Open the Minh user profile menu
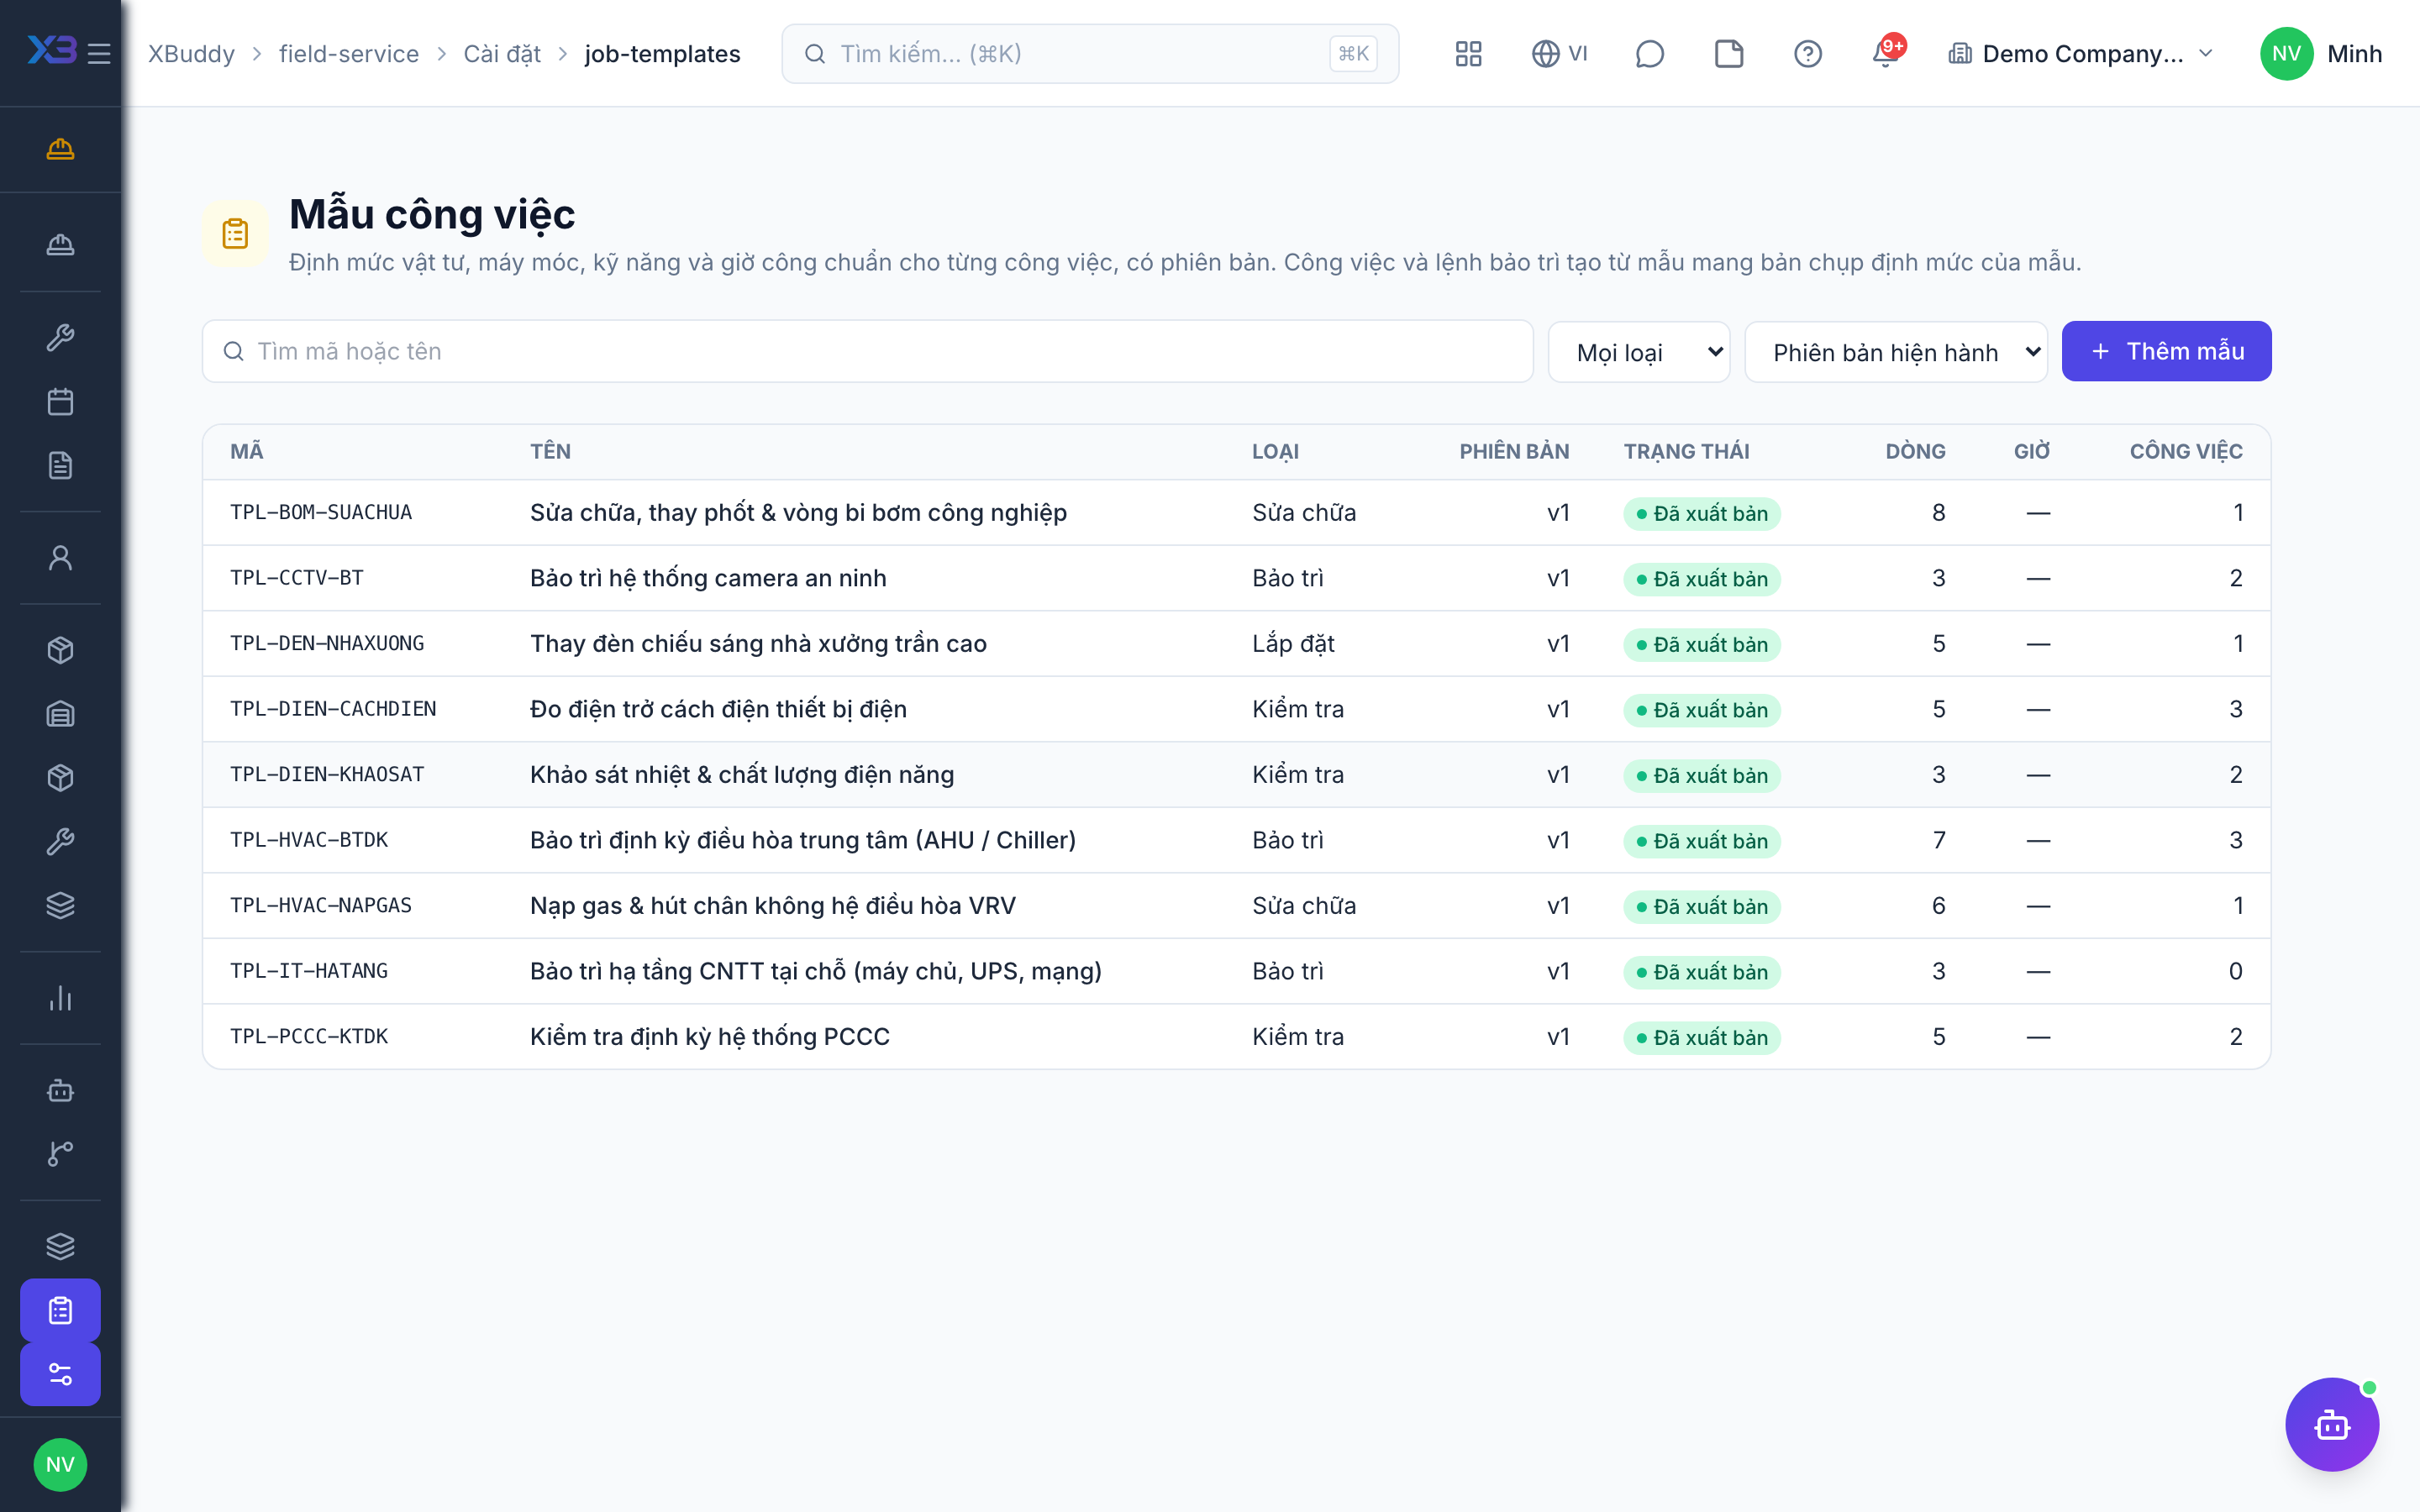The image size is (2420, 1512). (x=2320, y=54)
